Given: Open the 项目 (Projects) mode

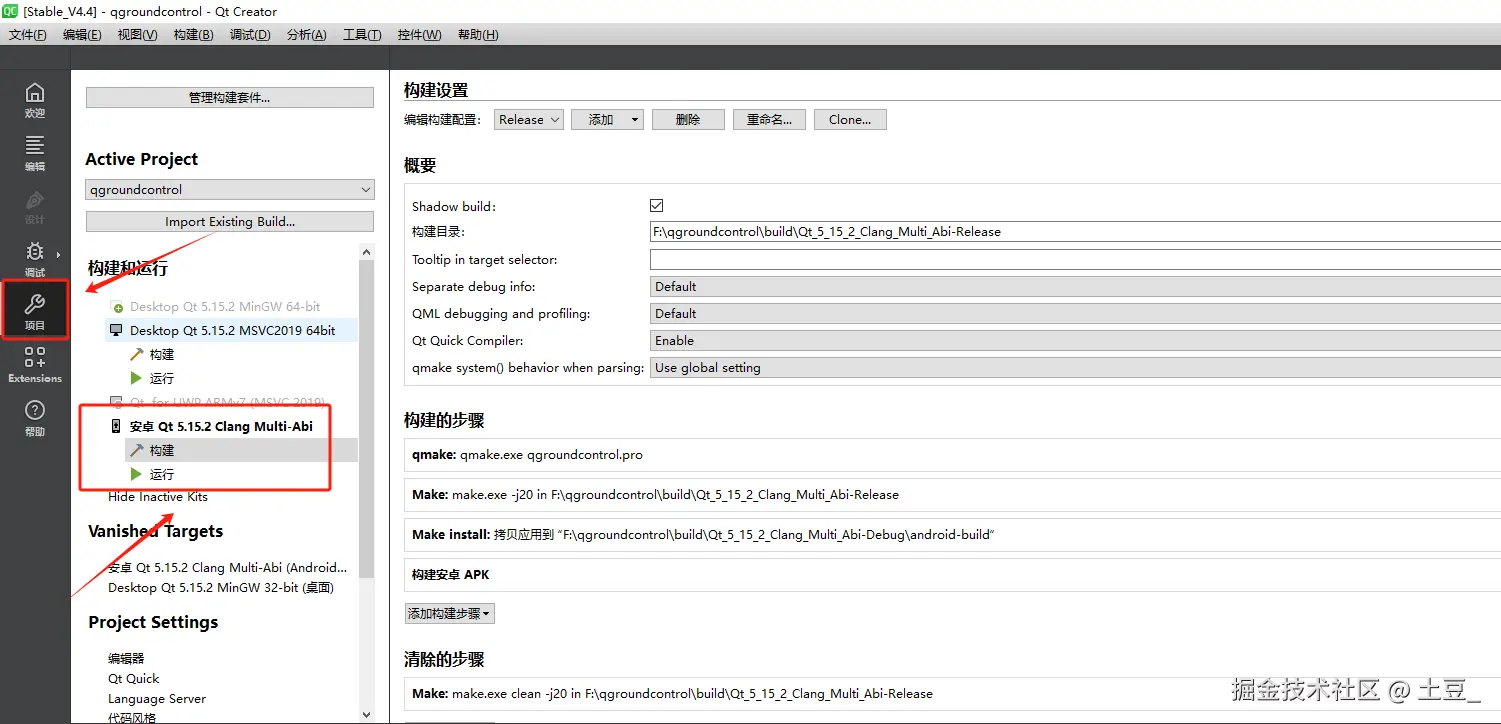Looking at the screenshot, I should click(x=35, y=312).
